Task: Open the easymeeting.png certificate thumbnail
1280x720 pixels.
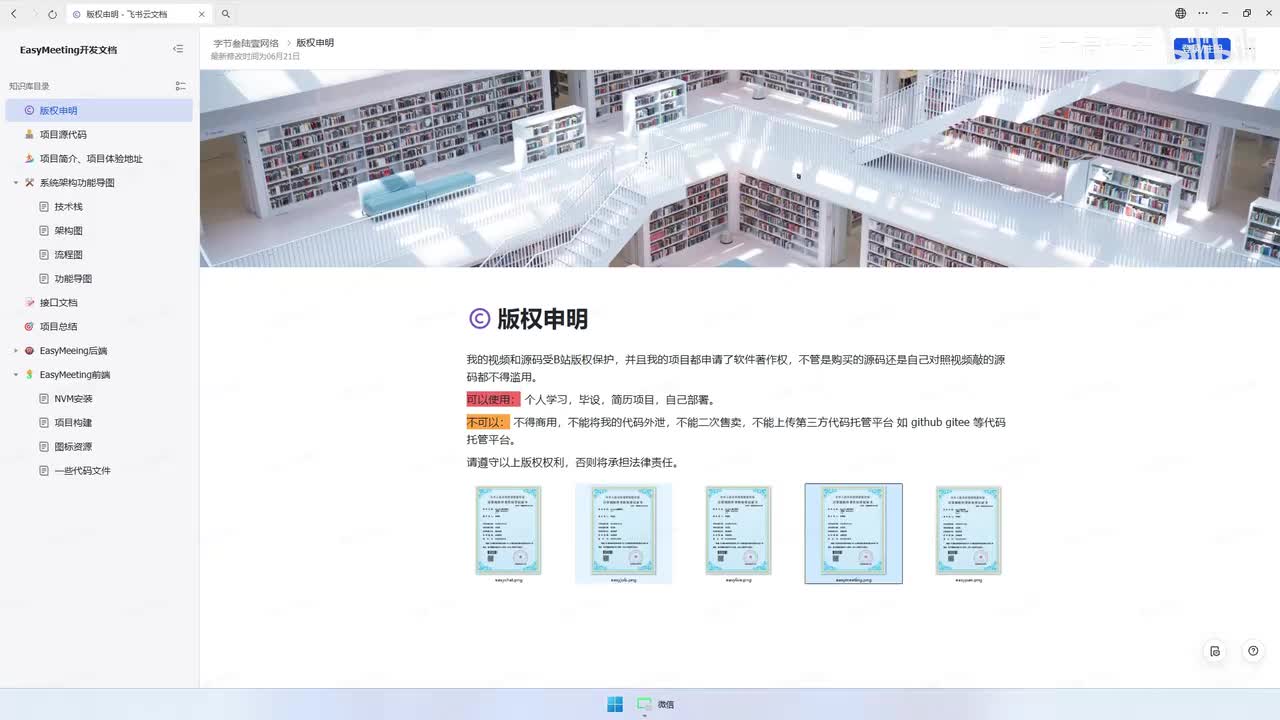Action: [x=853, y=533]
